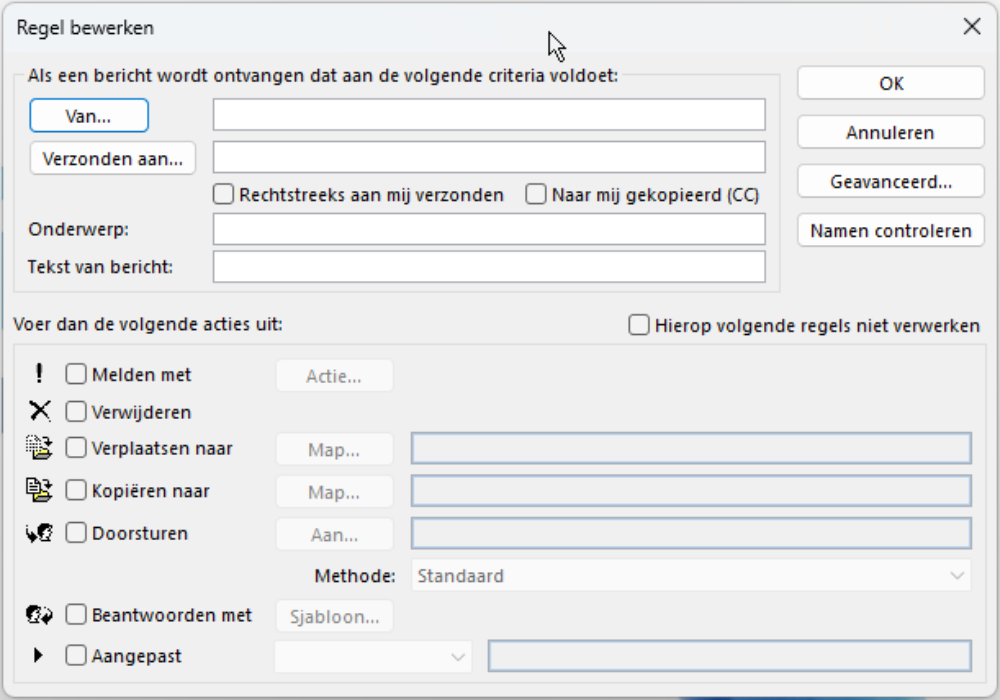Click the Actie... button next to Melden met

click(334, 376)
